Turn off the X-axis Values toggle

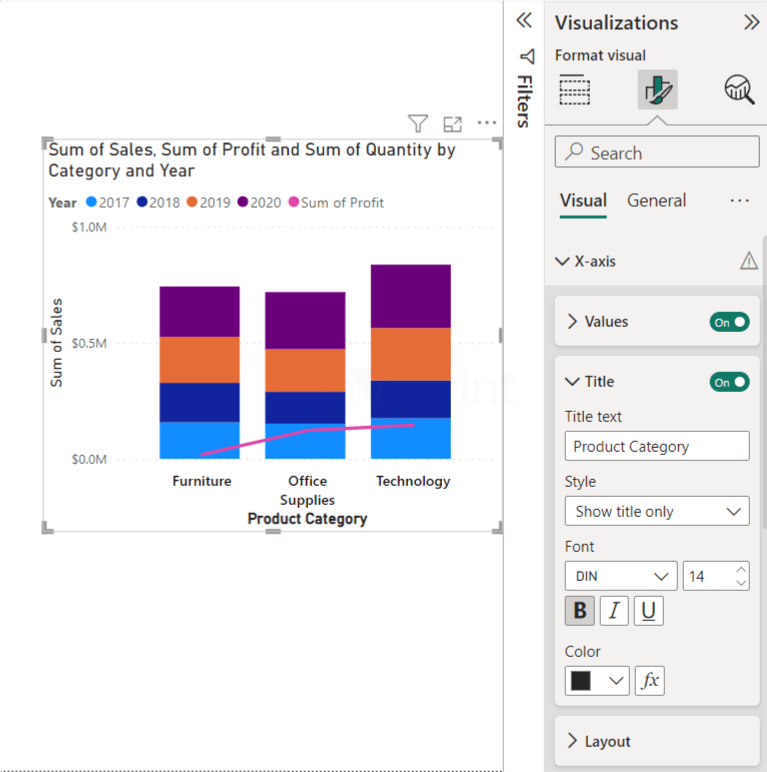(x=729, y=322)
